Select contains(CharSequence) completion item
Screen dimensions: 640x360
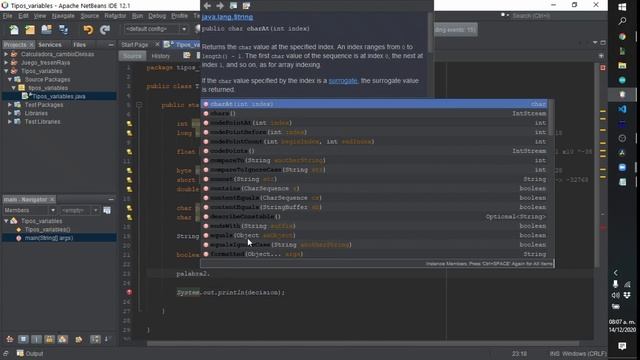point(375,189)
